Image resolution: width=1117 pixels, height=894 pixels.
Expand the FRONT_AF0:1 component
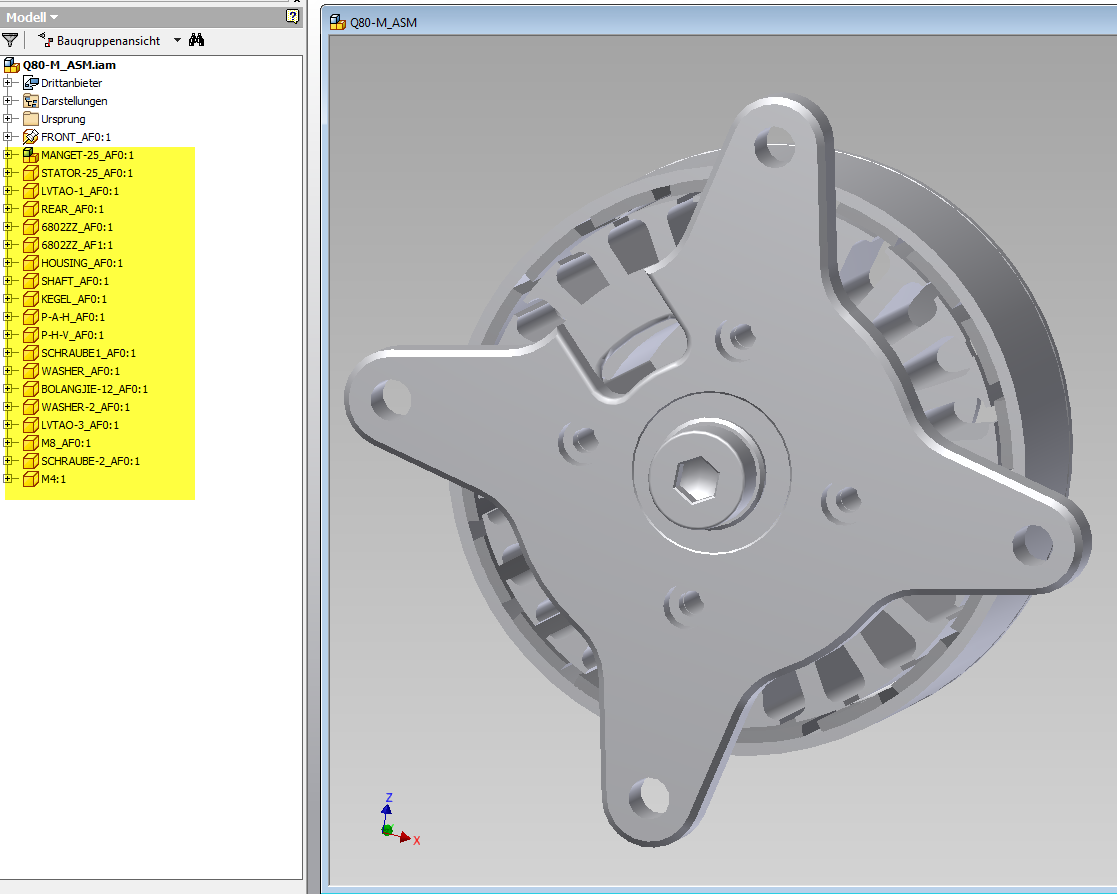[x=7, y=137]
